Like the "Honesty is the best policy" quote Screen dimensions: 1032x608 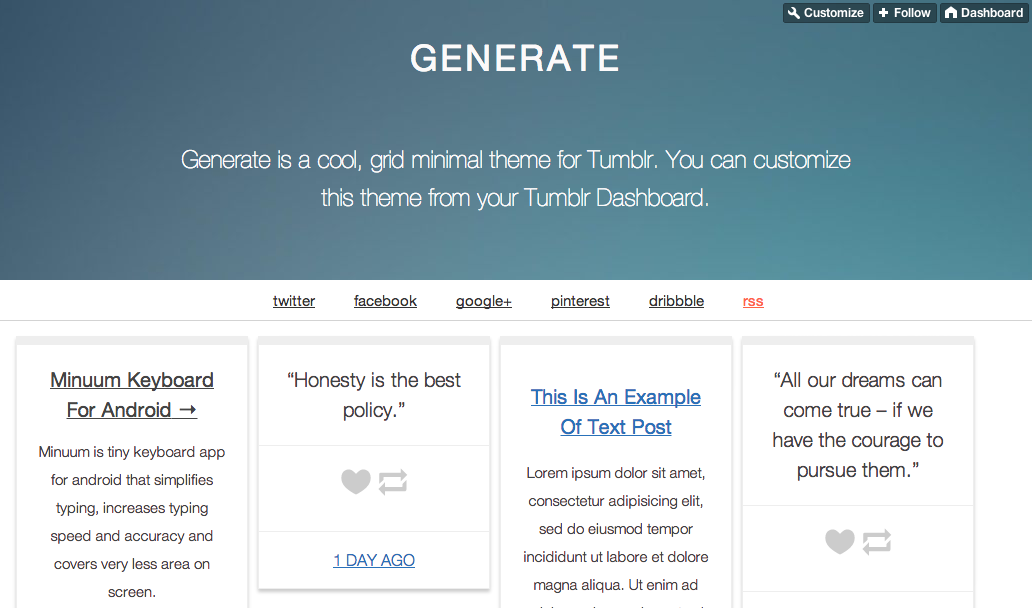[x=356, y=481]
